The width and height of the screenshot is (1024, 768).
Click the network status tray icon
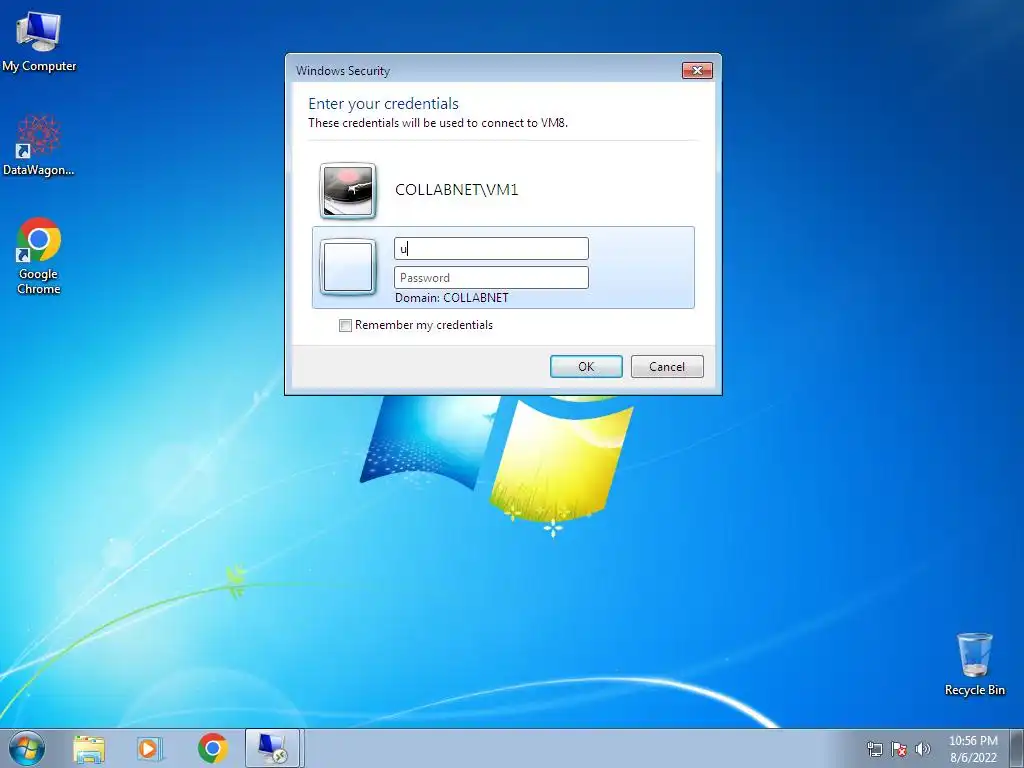pos(874,749)
